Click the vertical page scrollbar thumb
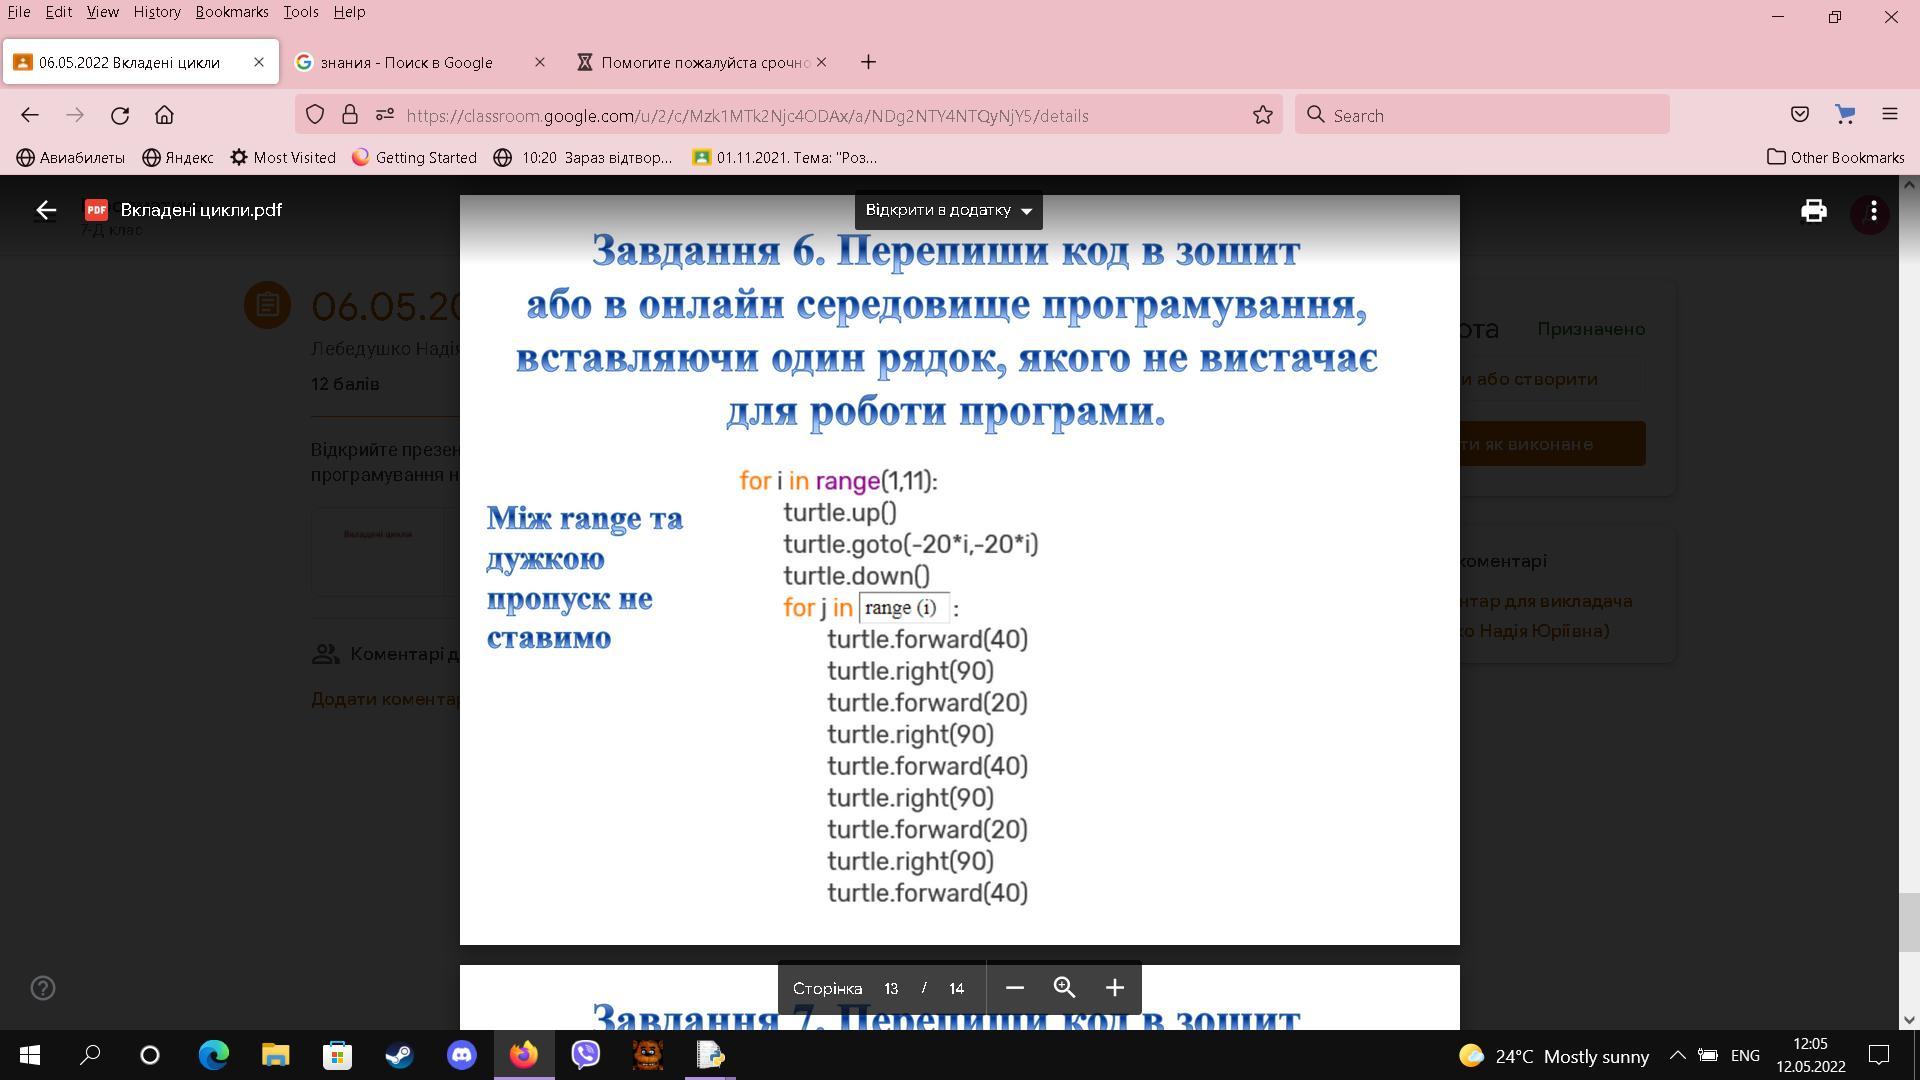This screenshot has height=1080, width=1920. click(1908, 922)
